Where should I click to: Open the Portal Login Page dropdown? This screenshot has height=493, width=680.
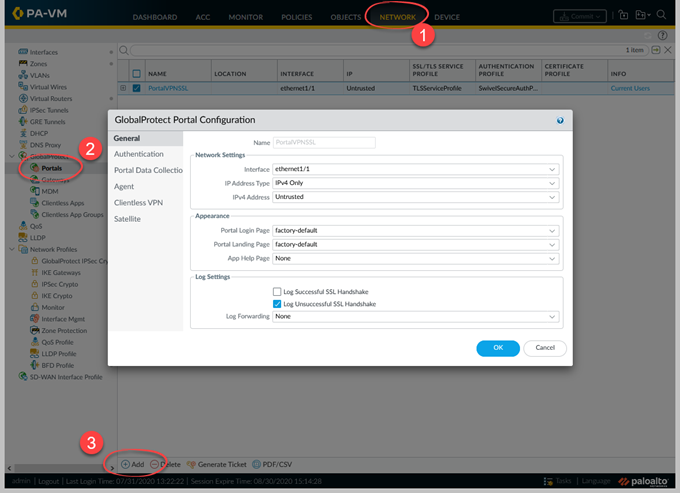click(414, 230)
